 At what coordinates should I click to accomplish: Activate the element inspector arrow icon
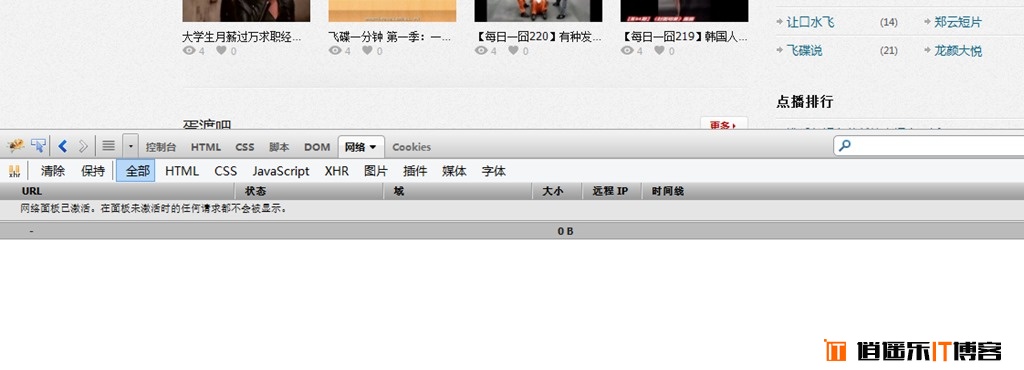point(39,146)
